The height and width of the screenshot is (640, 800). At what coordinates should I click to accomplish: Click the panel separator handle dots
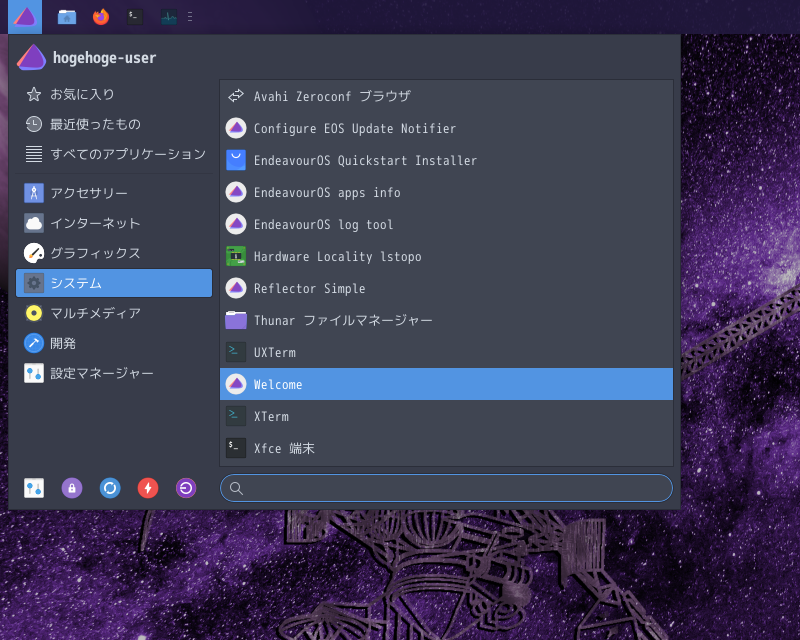click(x=190, y=17)
